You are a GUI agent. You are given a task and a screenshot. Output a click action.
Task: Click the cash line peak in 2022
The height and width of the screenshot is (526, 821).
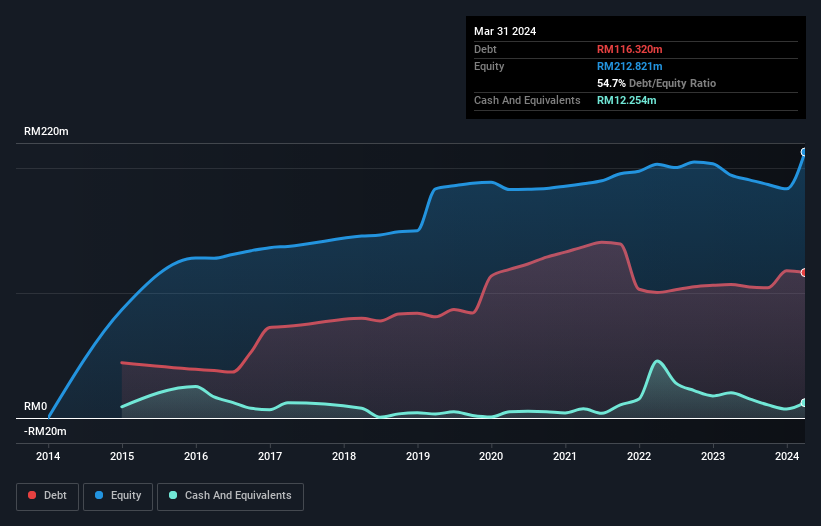[657, 361]
